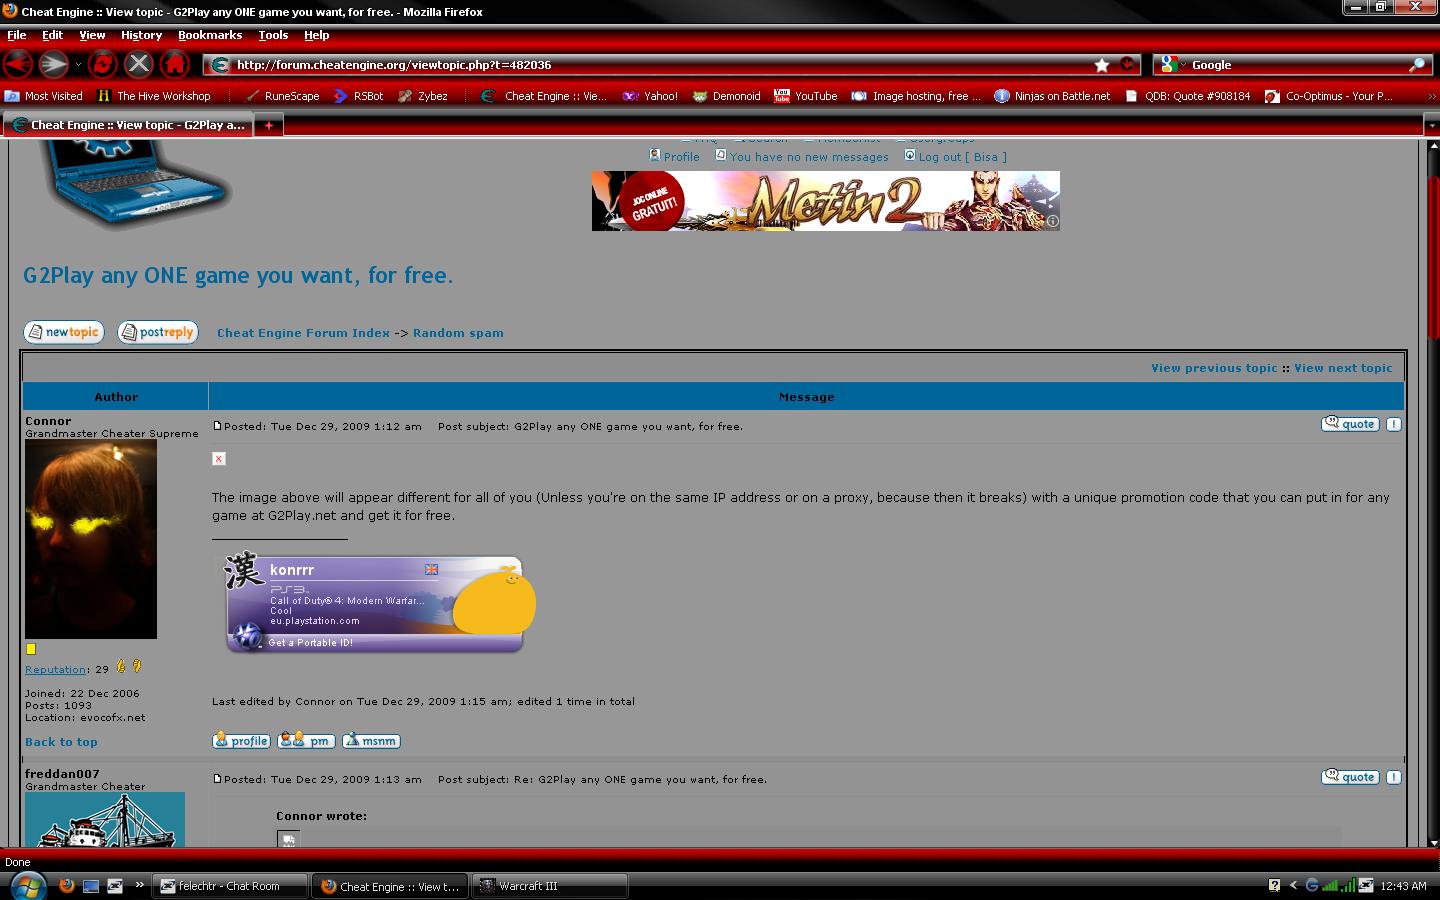Click the small post icon before Connor's posted date
The image size is (1440, 900).
(x=217, y=426)
